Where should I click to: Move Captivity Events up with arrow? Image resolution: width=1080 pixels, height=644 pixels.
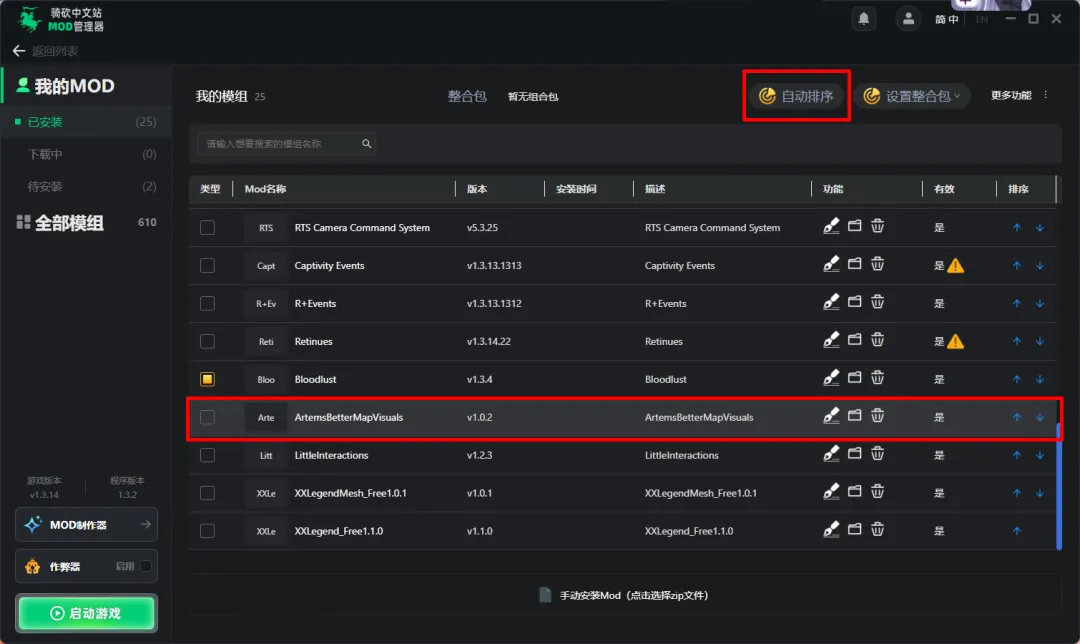pos(1017,266)
